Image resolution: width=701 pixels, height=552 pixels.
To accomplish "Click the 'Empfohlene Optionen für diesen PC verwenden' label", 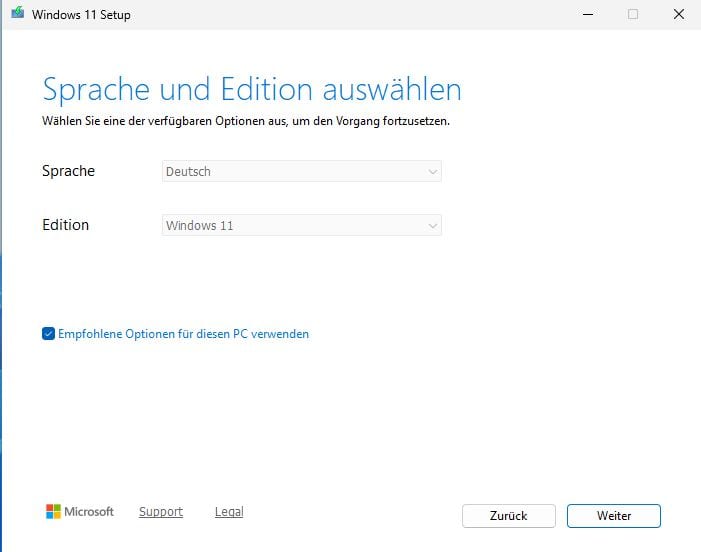I will [x=183, y=334].
